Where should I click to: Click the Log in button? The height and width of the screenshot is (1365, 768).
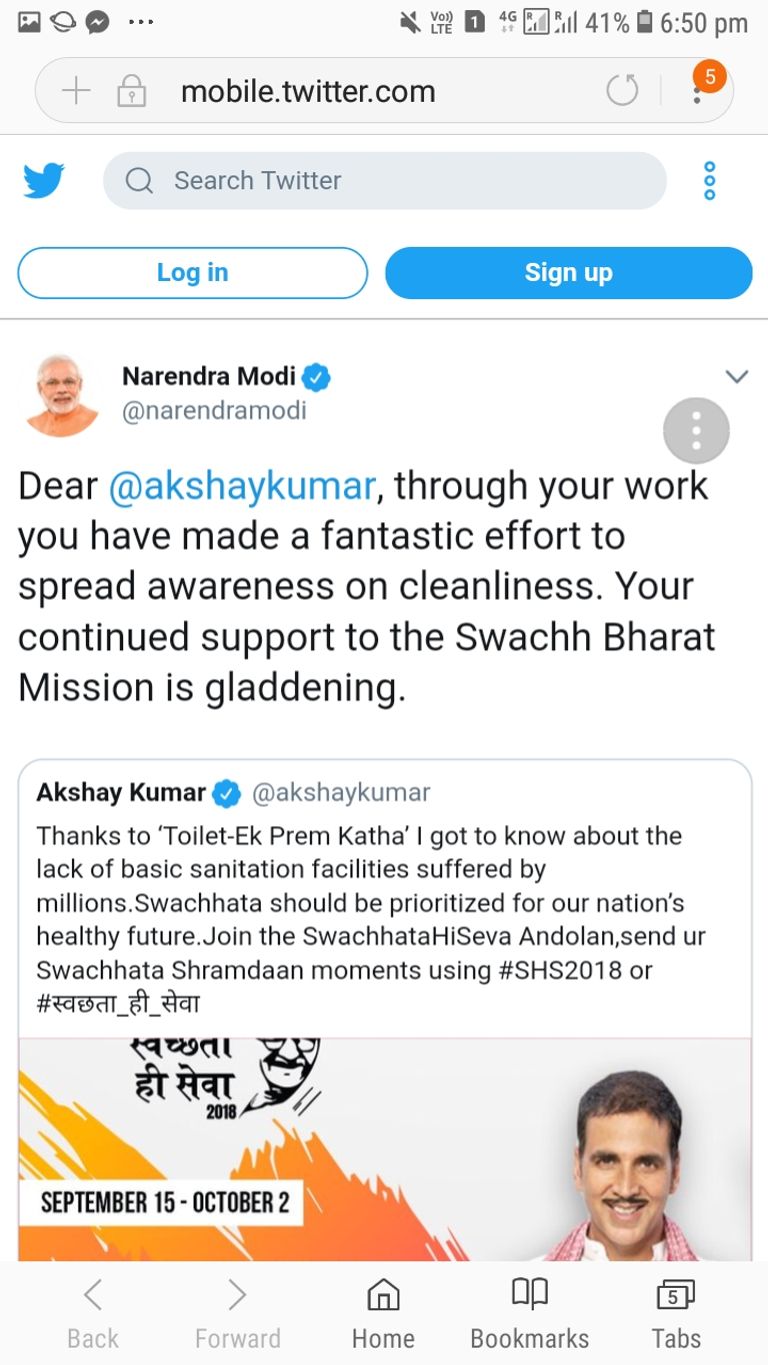pyautogui.click(x=193, y=273)
